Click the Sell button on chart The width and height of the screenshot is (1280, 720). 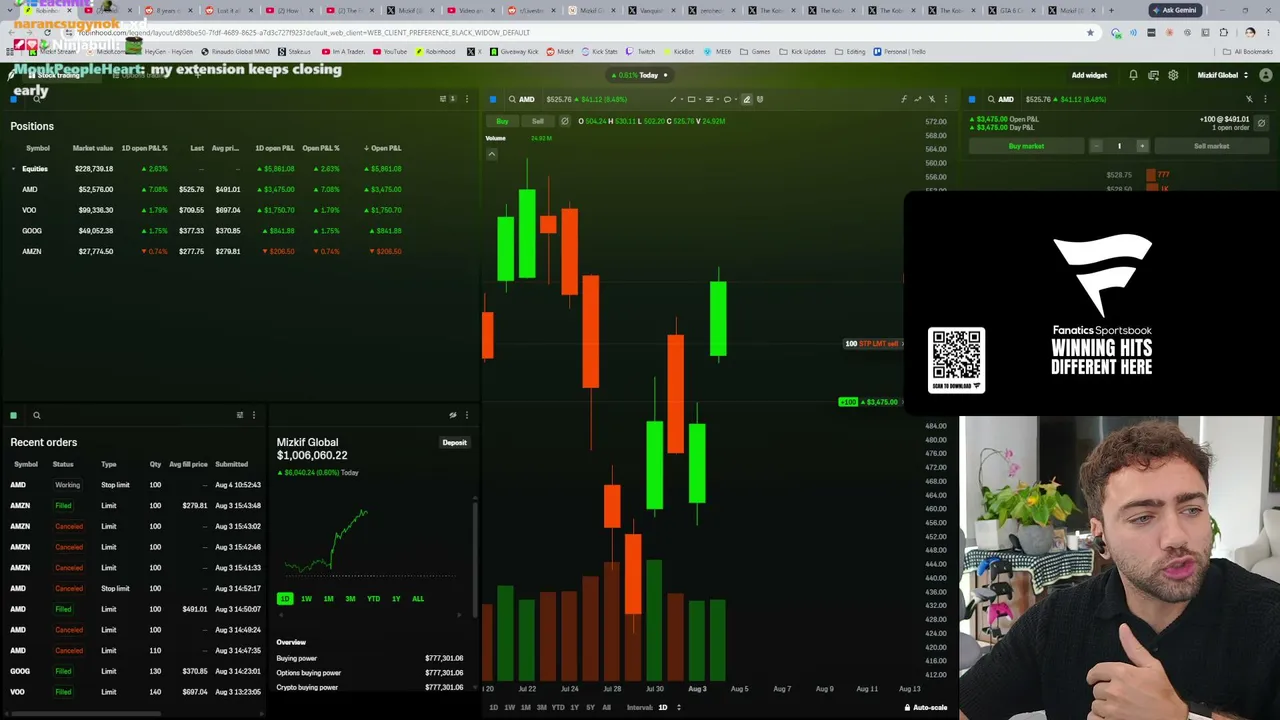coord(538,121)
